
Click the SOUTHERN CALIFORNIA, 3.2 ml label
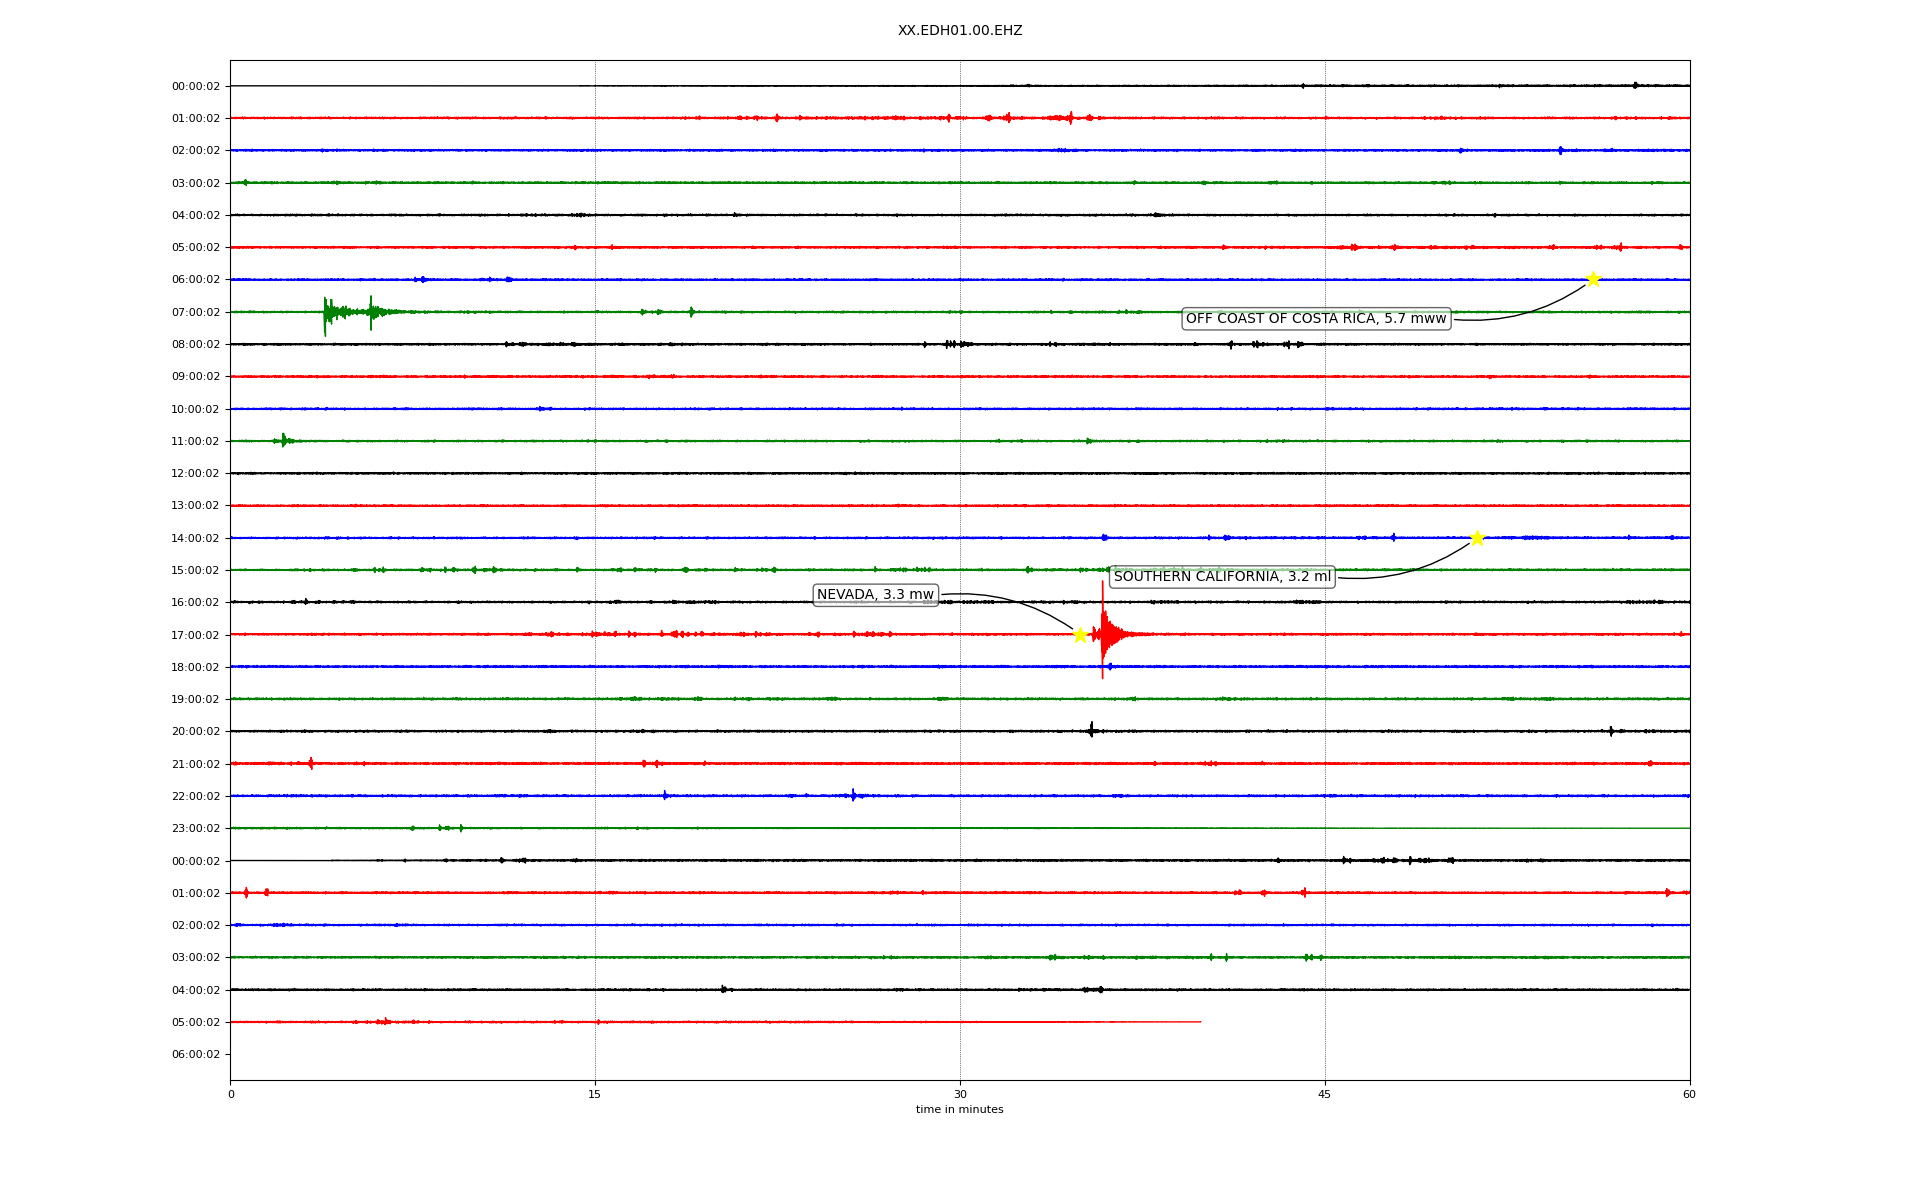(x=1222, y=577)
